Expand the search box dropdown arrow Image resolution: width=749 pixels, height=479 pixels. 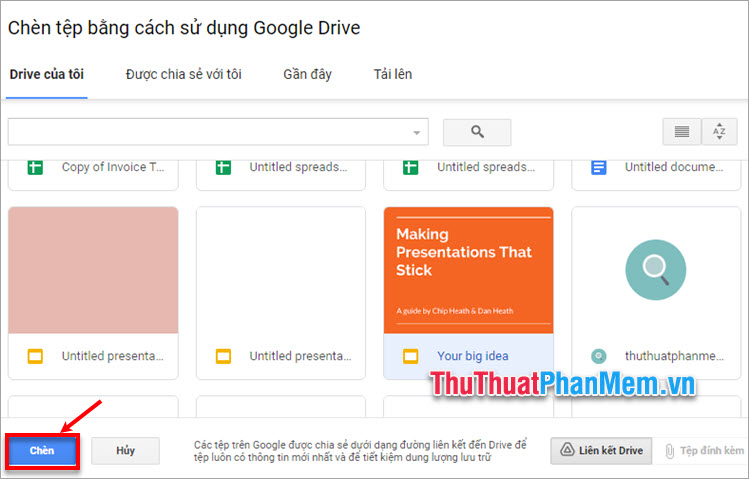click(x=417, y=133)
